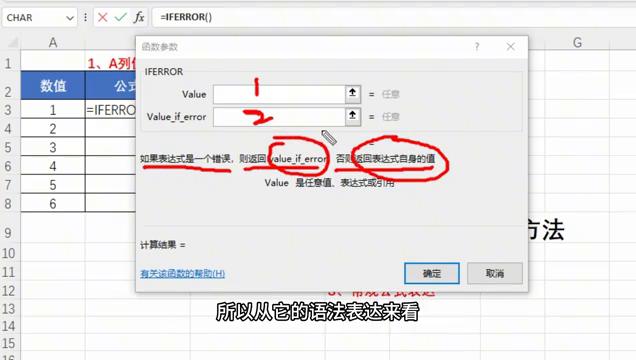Open the help question mark in dialog title bar
The height and width of the screenshot is (360, 636).
pyautogui.click(x=477, y=47)
